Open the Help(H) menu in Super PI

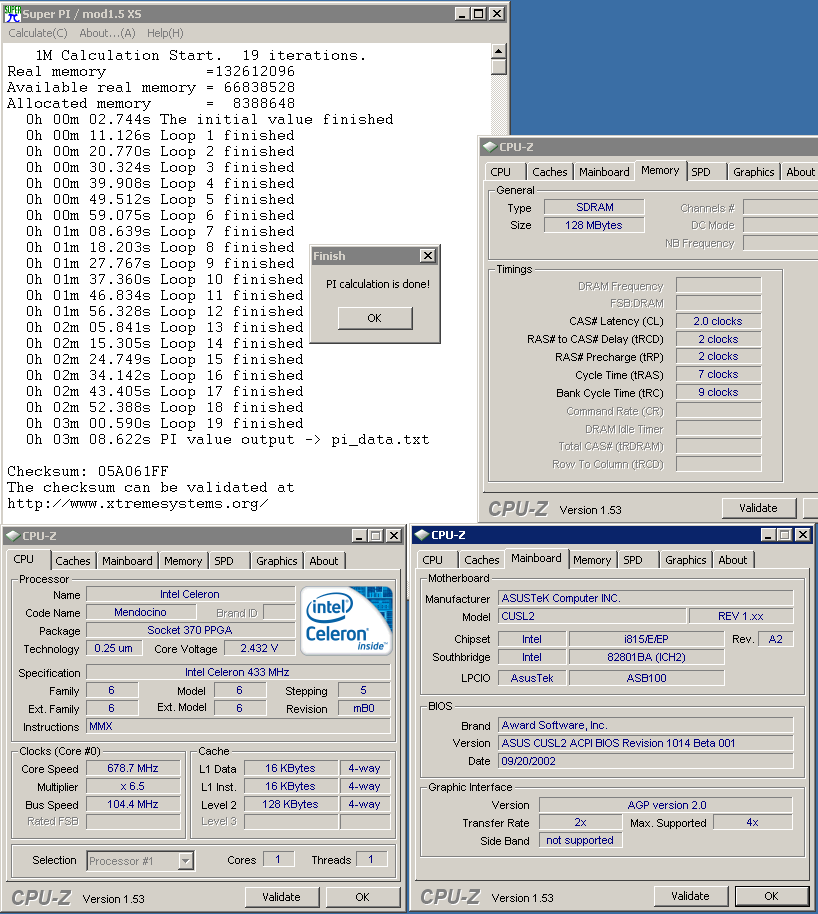coord(165,33)
